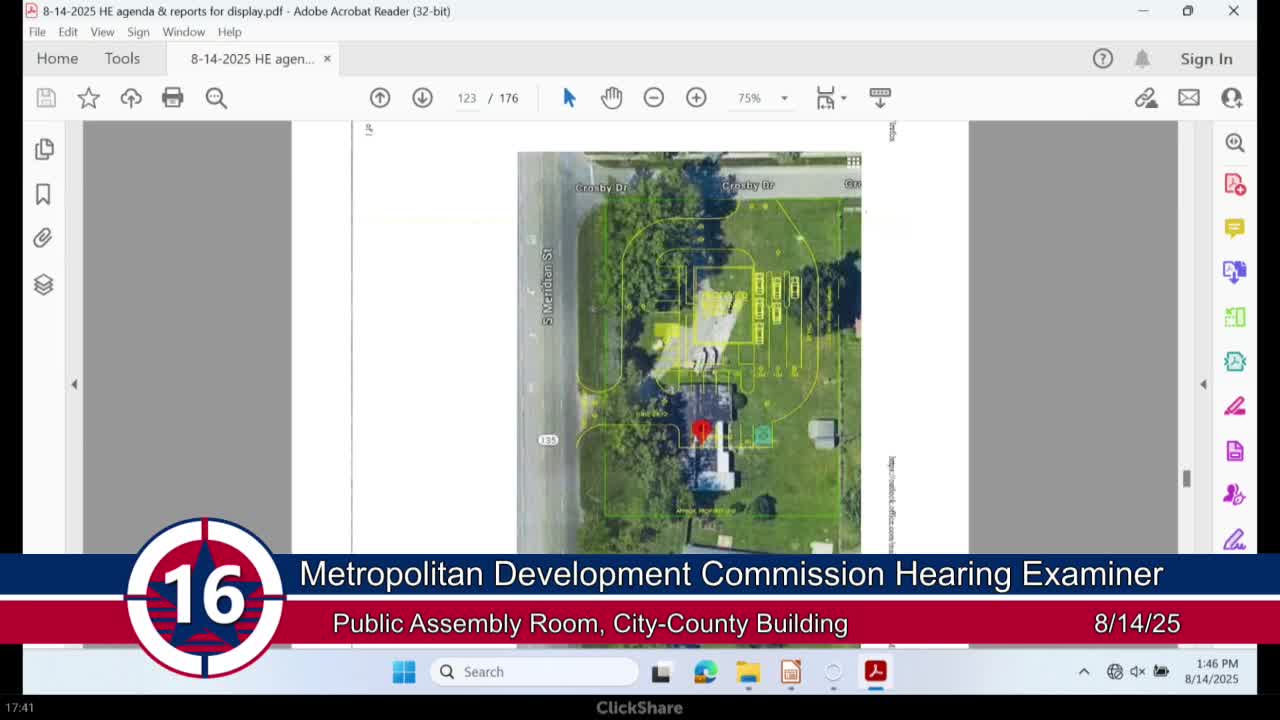Open the Find text magnifier icon
Viewport: 1280px width, 720px height.
point(216,98)
